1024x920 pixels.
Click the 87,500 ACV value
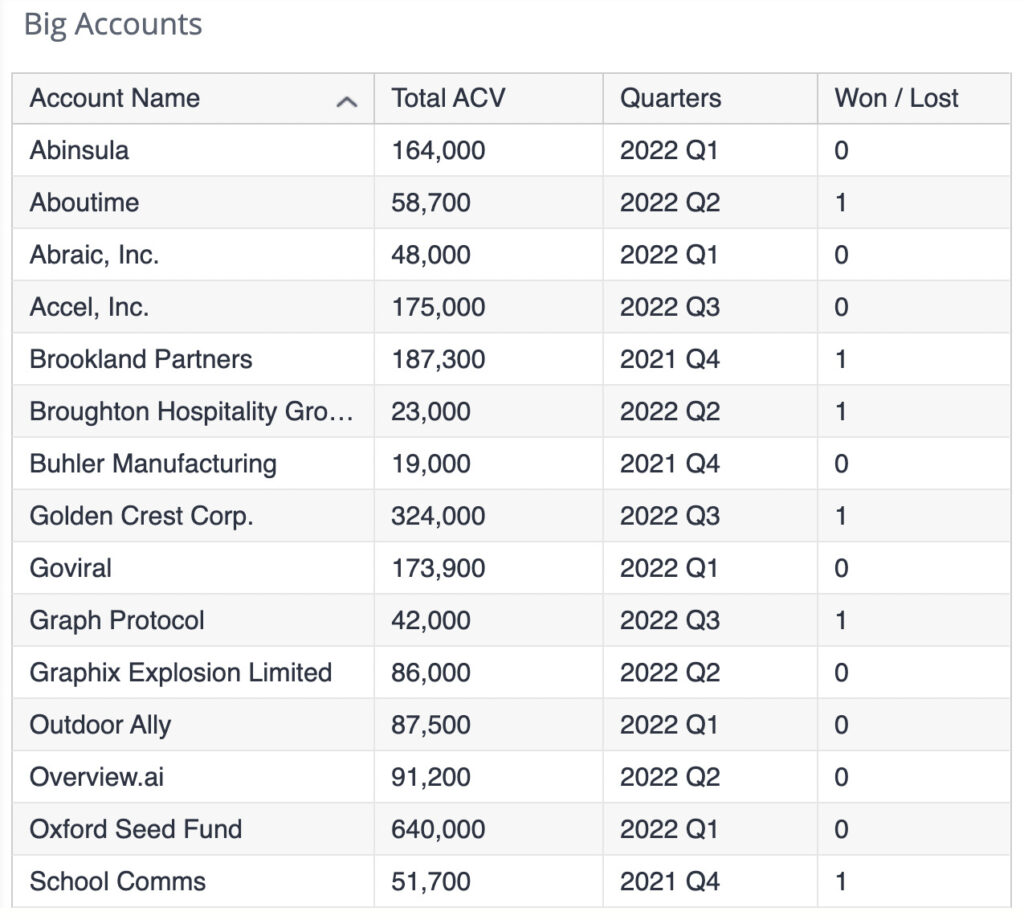coord(431,725)
